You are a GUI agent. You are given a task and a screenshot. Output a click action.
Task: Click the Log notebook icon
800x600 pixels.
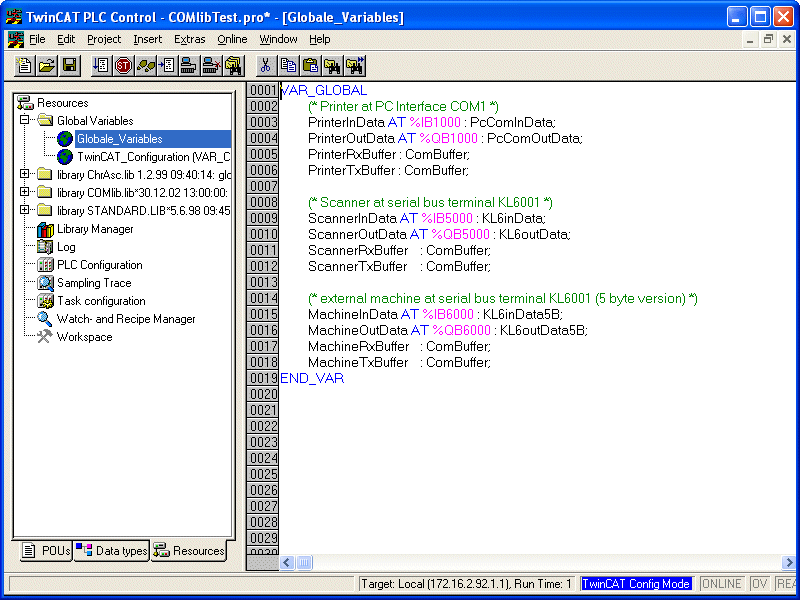coord(45,247)
